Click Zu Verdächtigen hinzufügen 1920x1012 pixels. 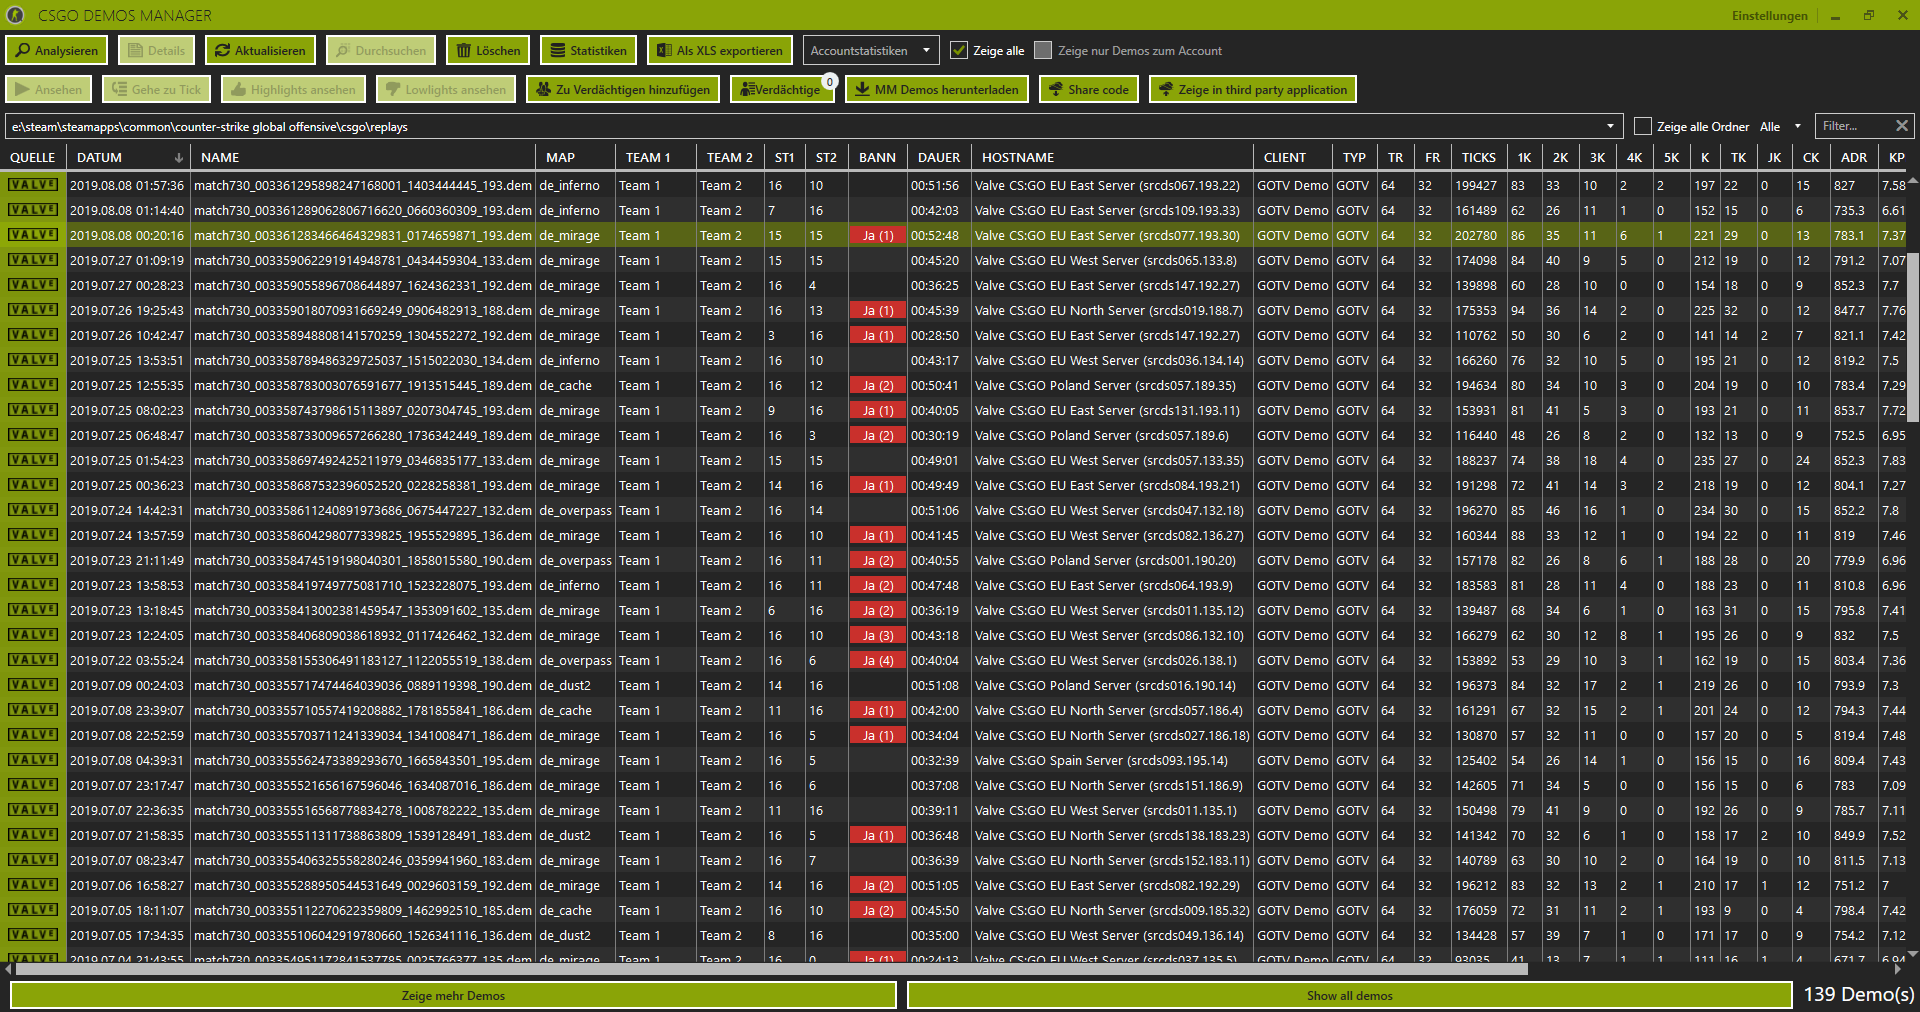coord(623,89)
